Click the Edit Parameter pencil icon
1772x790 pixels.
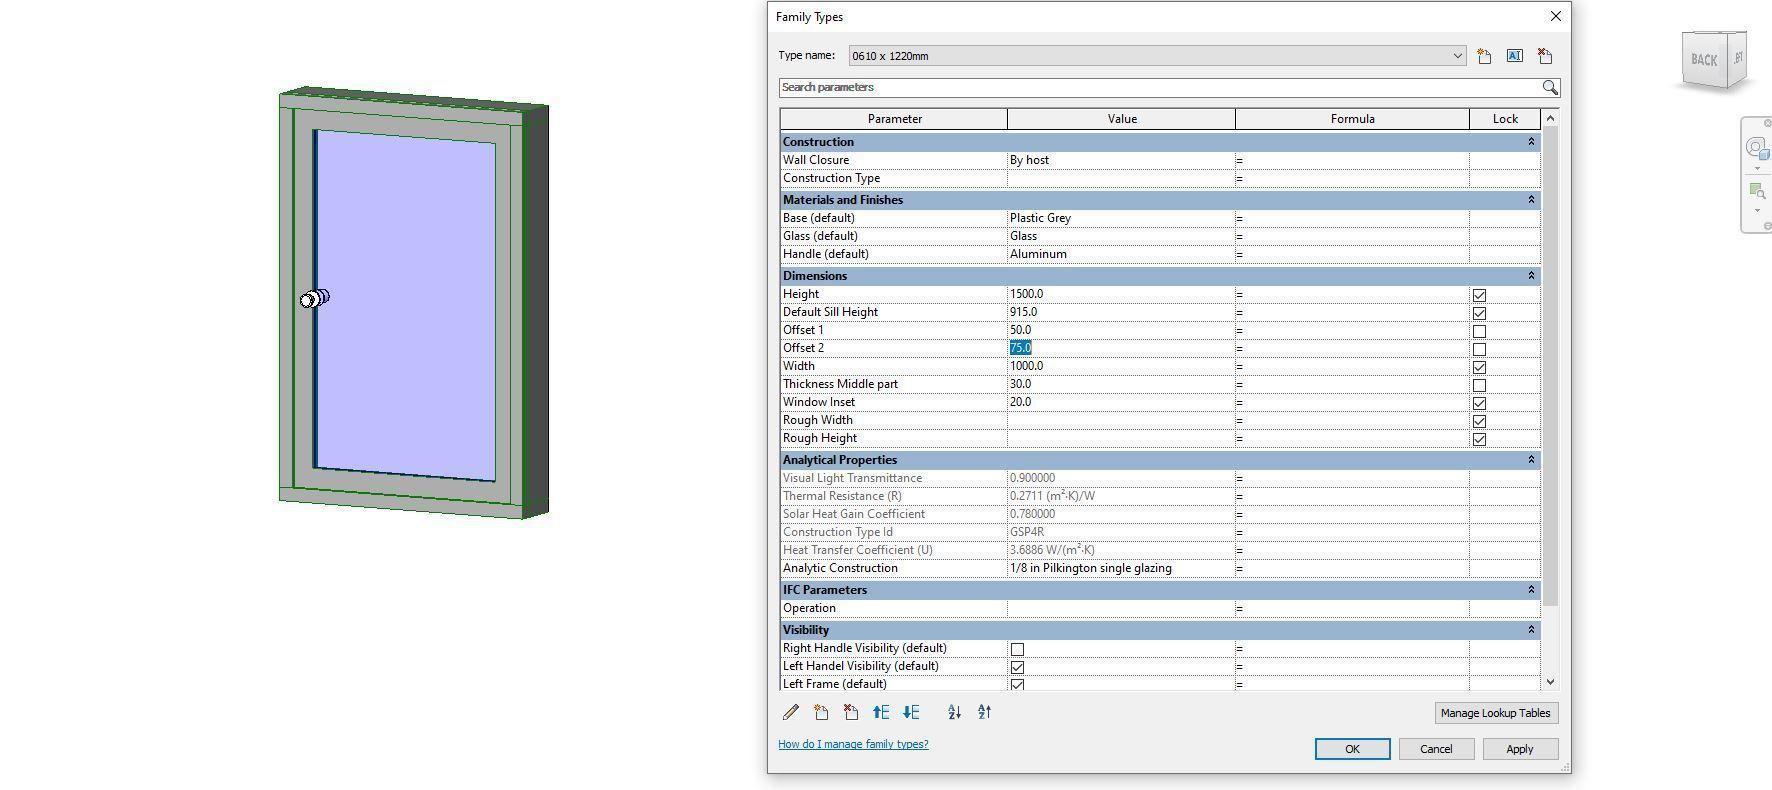click(x=791, y=712)
